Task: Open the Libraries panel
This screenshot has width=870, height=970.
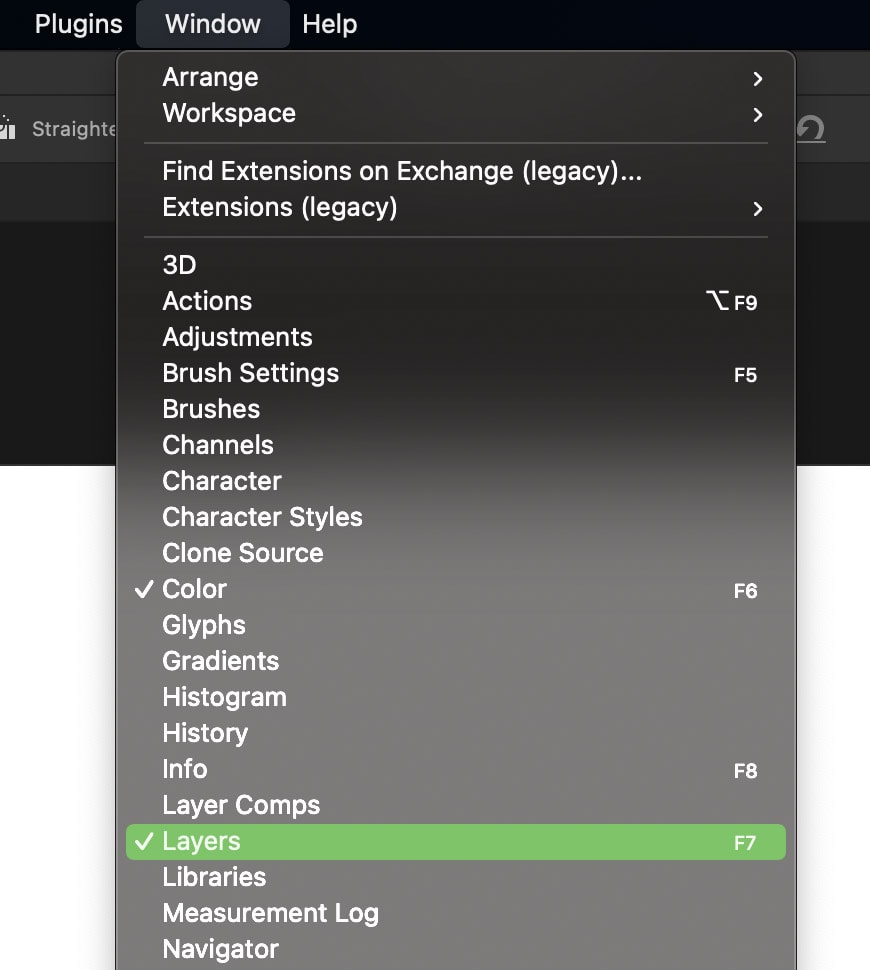Action: (456, 877)
